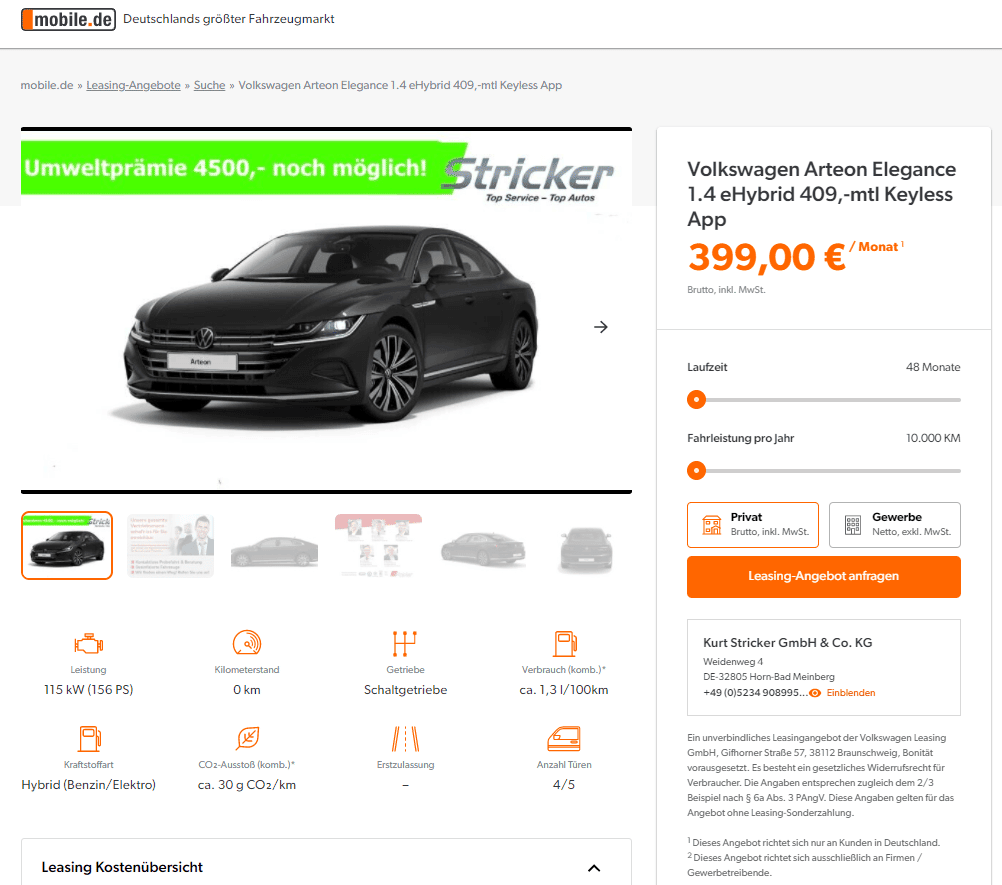Image resolution: width=1002 pixels, height=885 pixels.
Task: Collapse the Leasing Kostenübersicht section
Action: point(594,868)
